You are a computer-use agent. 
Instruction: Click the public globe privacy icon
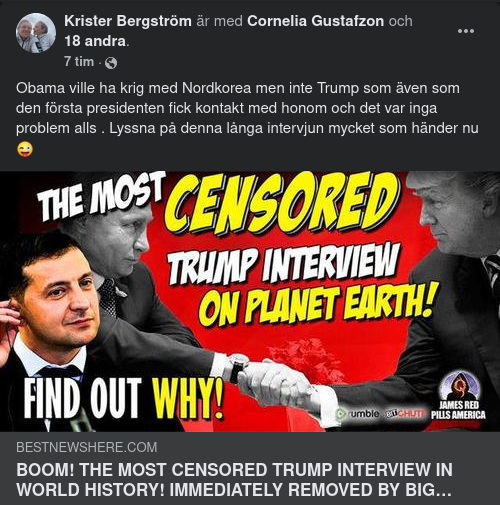coord(111,63)
